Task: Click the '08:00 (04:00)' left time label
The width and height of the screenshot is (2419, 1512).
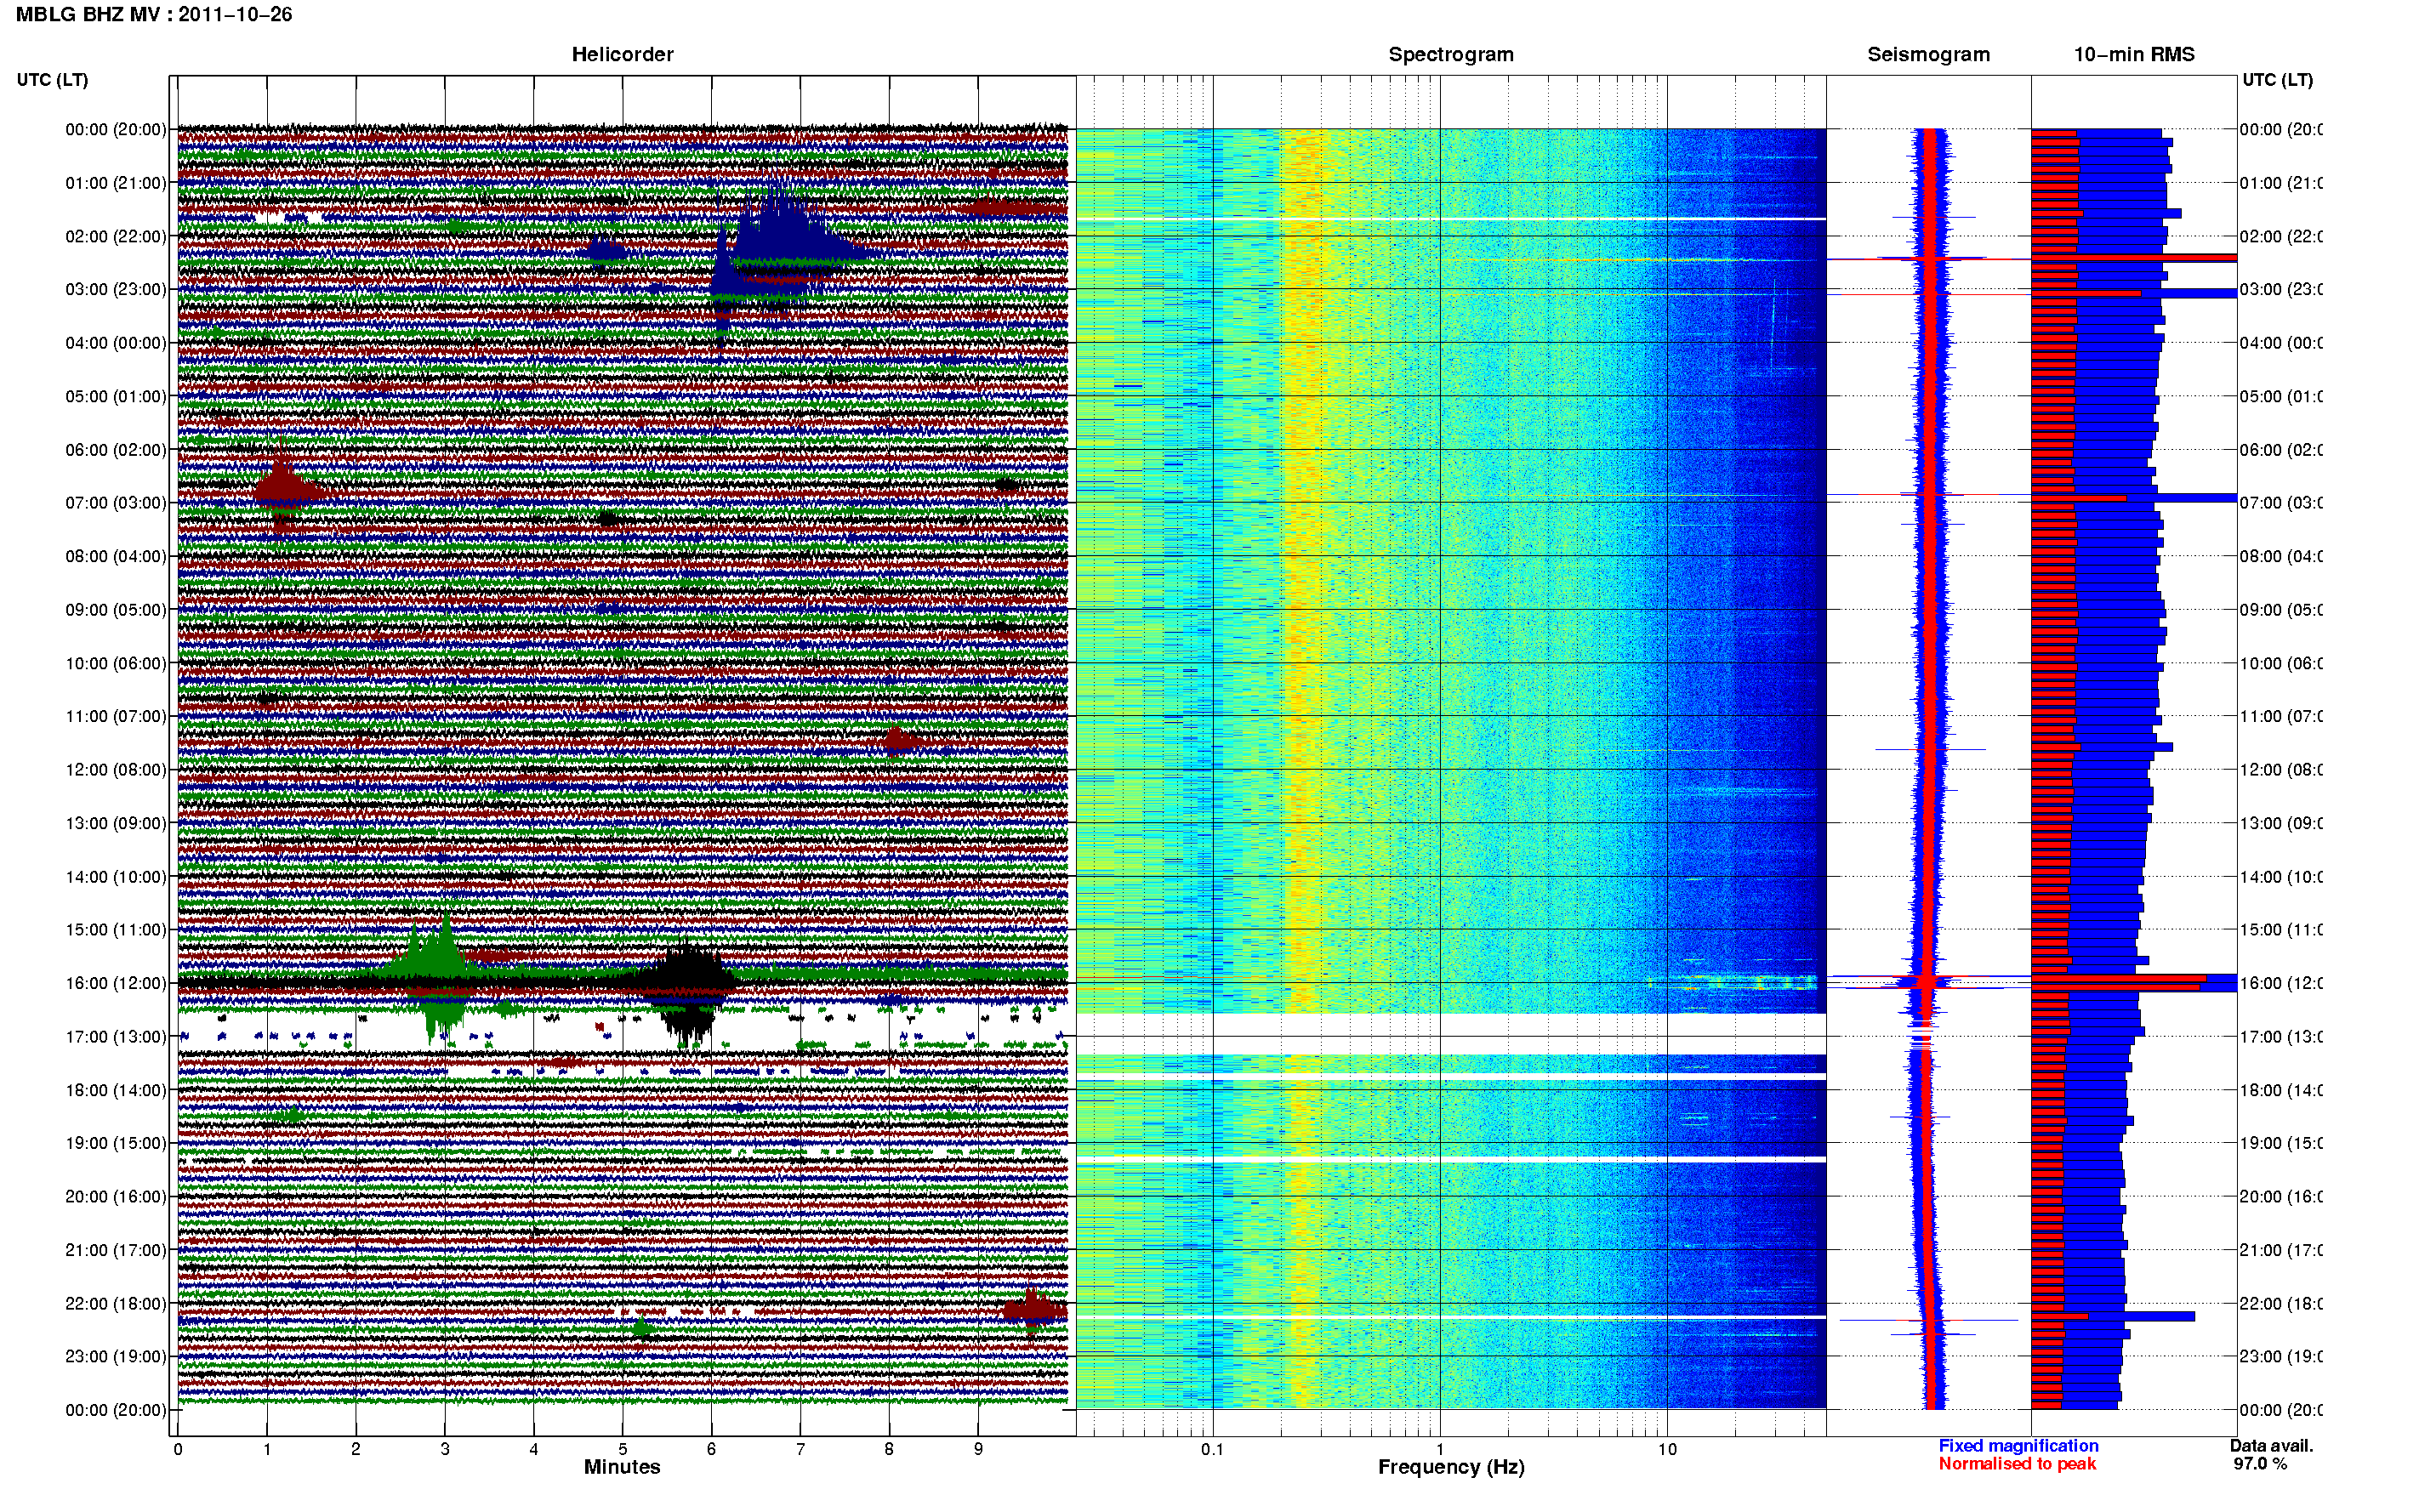Action: click(x=116, y=556)
